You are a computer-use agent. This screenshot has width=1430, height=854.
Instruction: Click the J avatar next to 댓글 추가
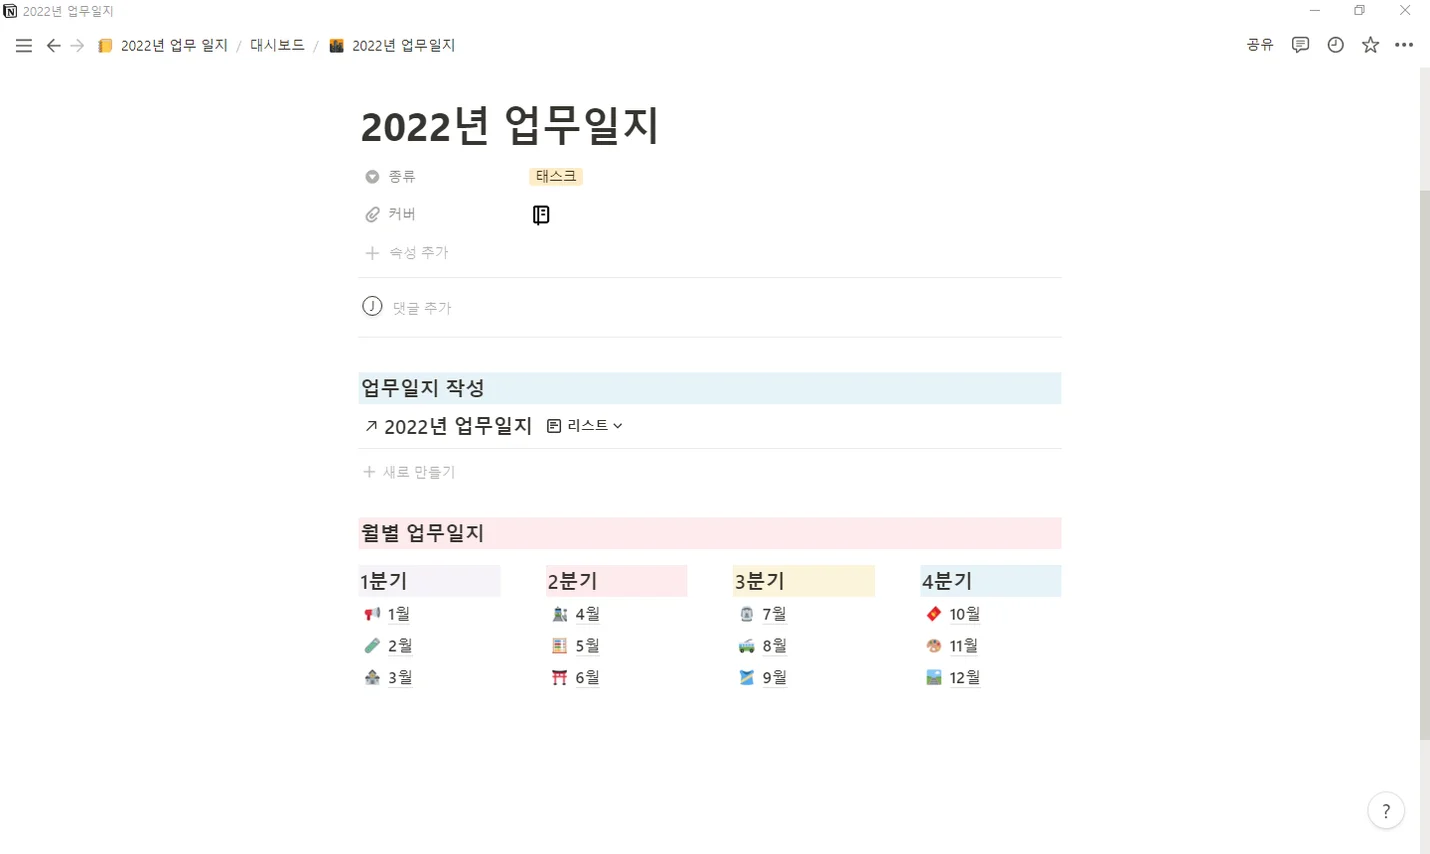click(x=372, y=306)
